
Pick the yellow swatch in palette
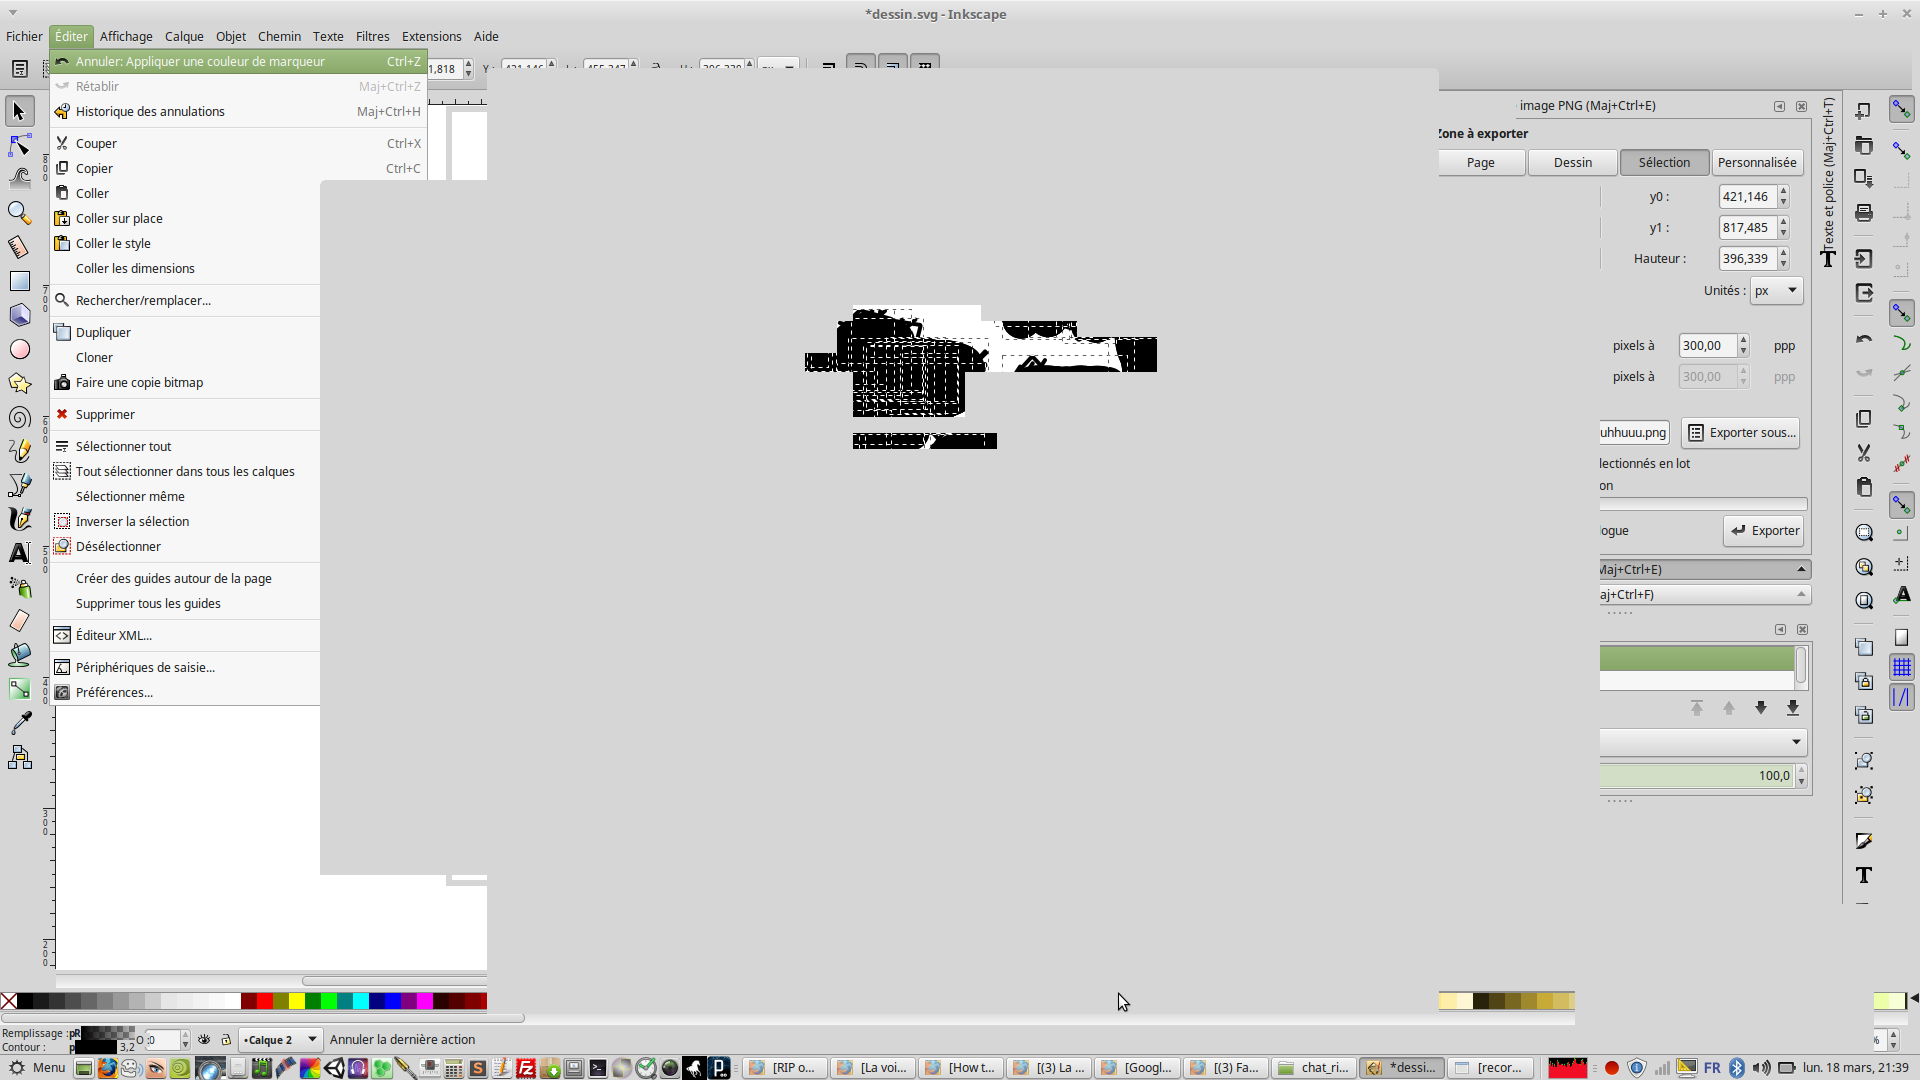click(x=297, y=1001)
